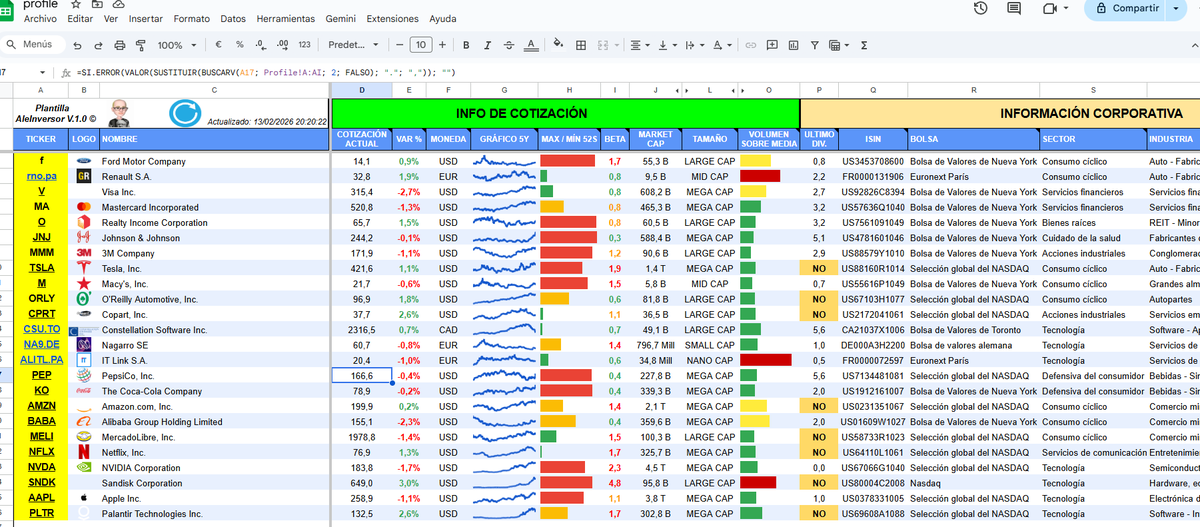Viewport: 1200px width, 527px height.
Task: Open the zoom 100% dropdown
Action: 177,45
